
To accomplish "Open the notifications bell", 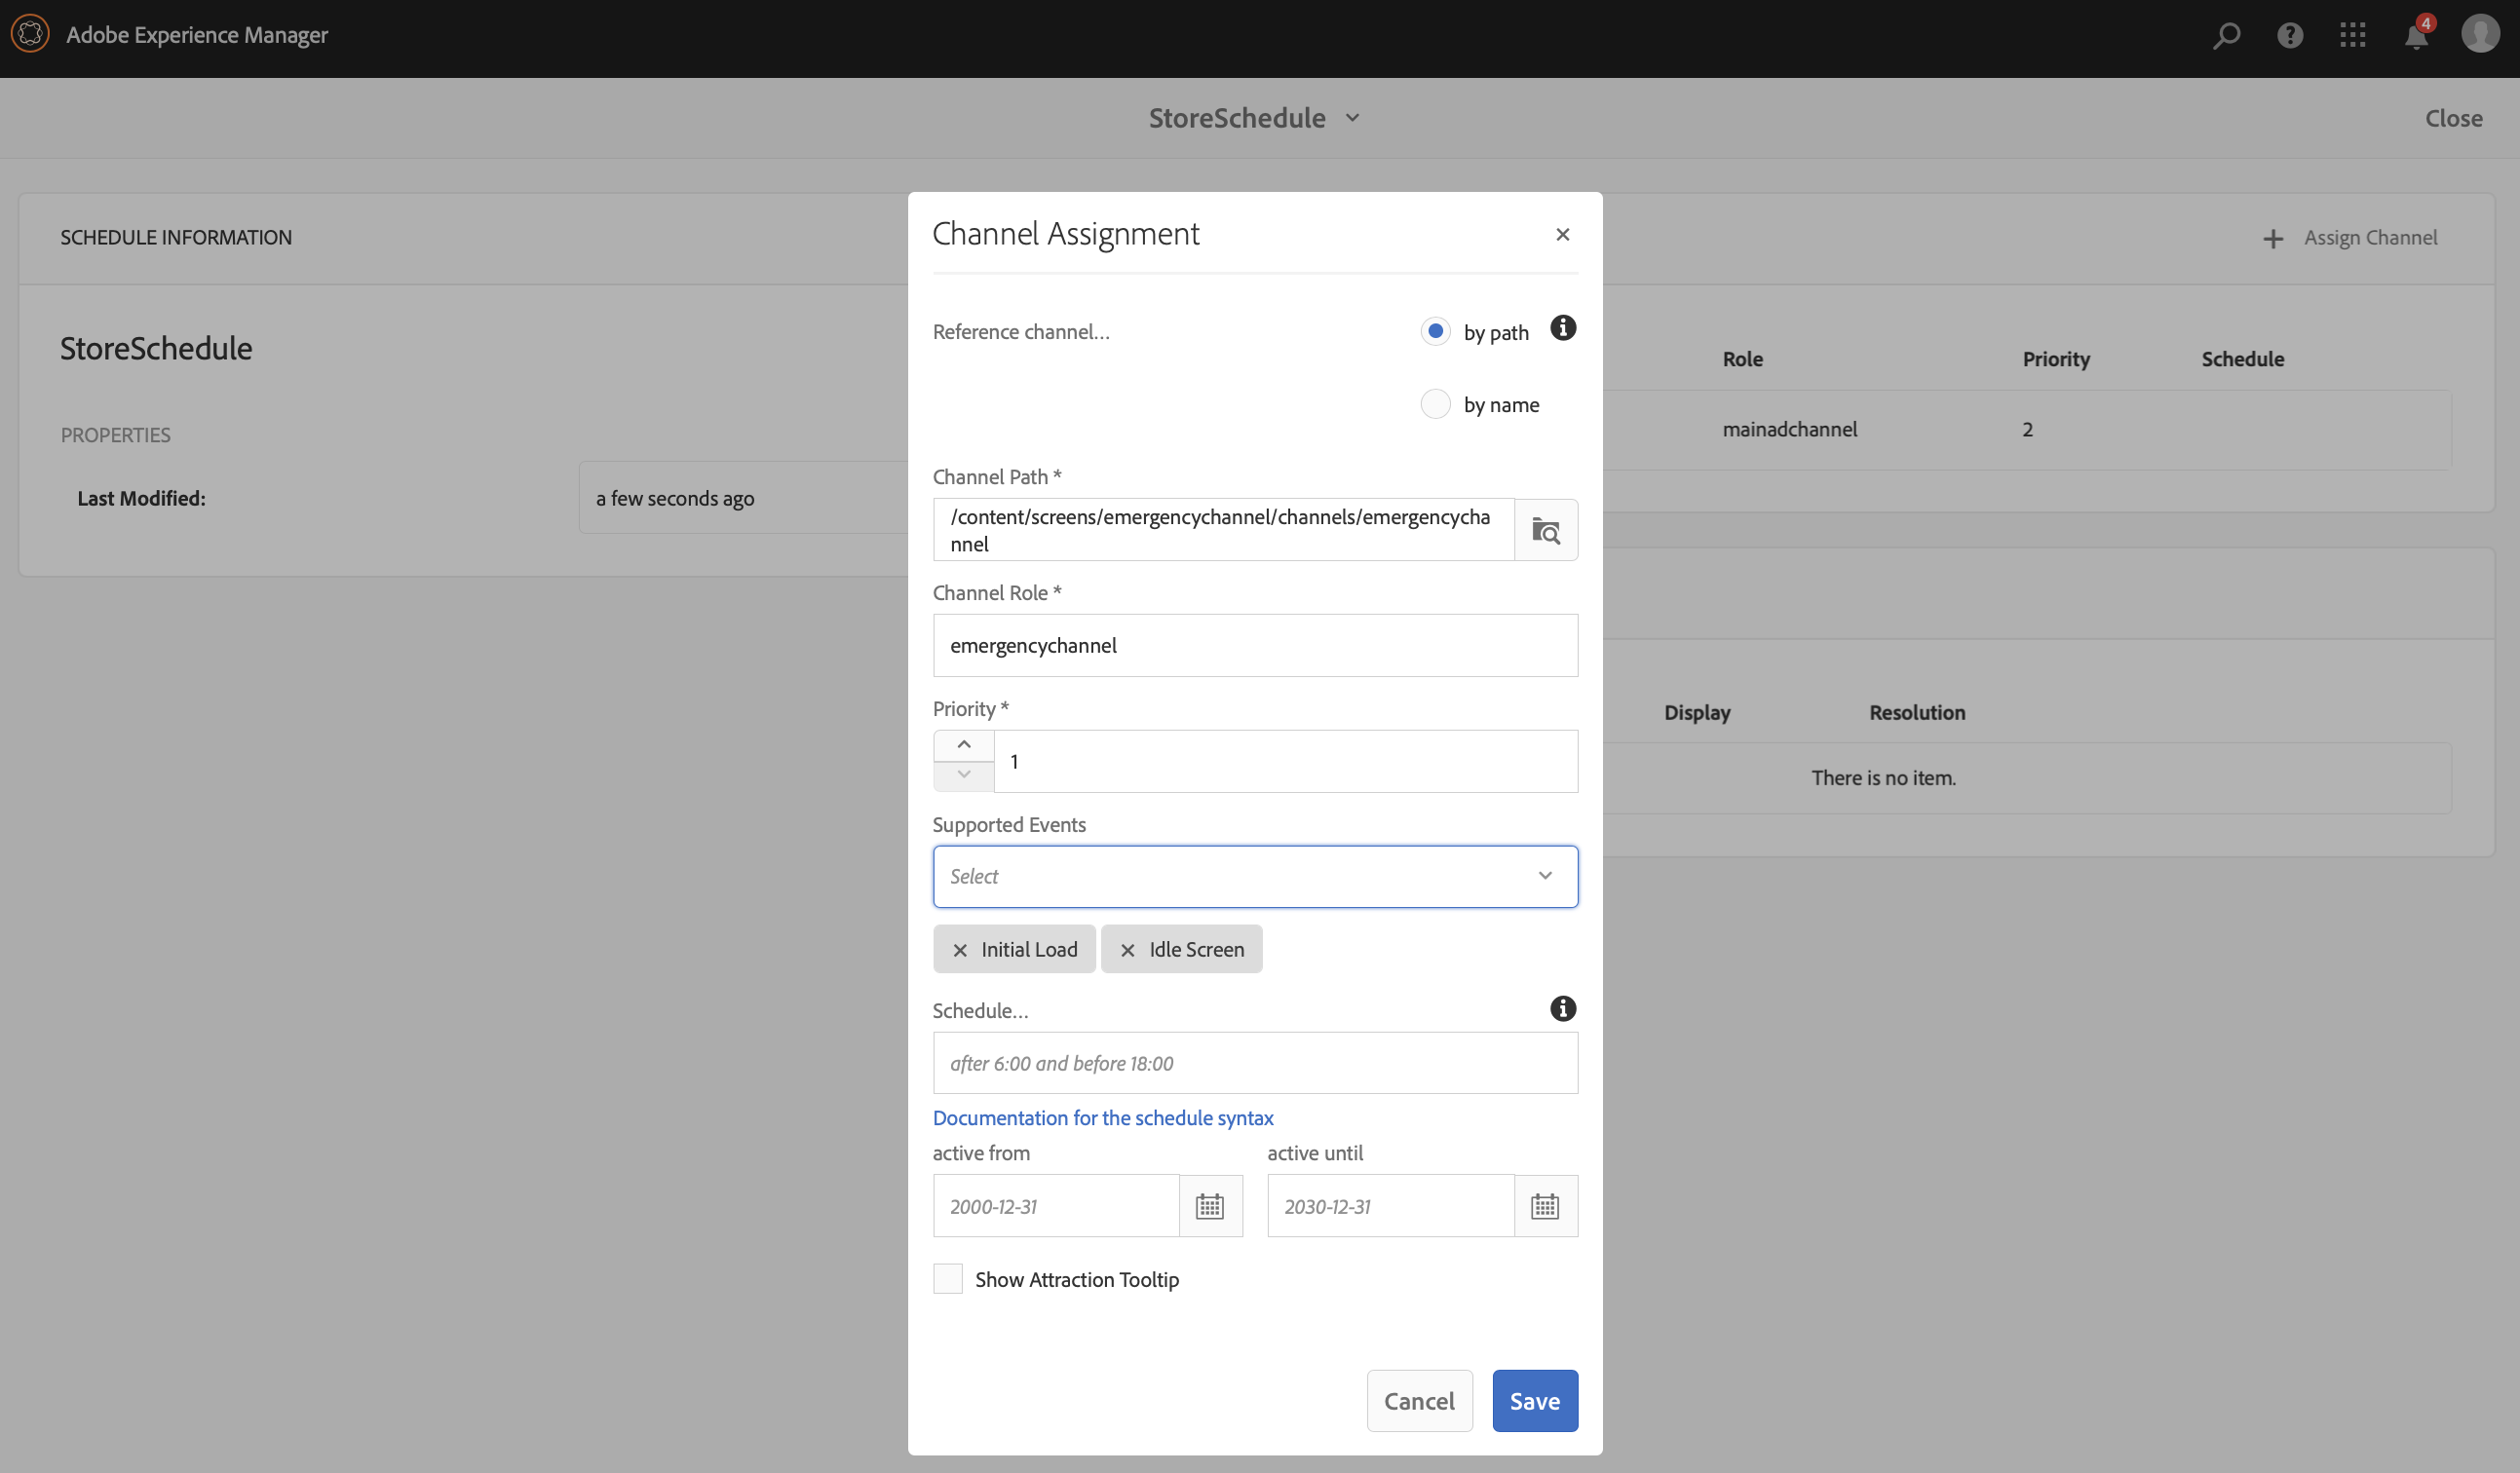I will point(2415,36).
